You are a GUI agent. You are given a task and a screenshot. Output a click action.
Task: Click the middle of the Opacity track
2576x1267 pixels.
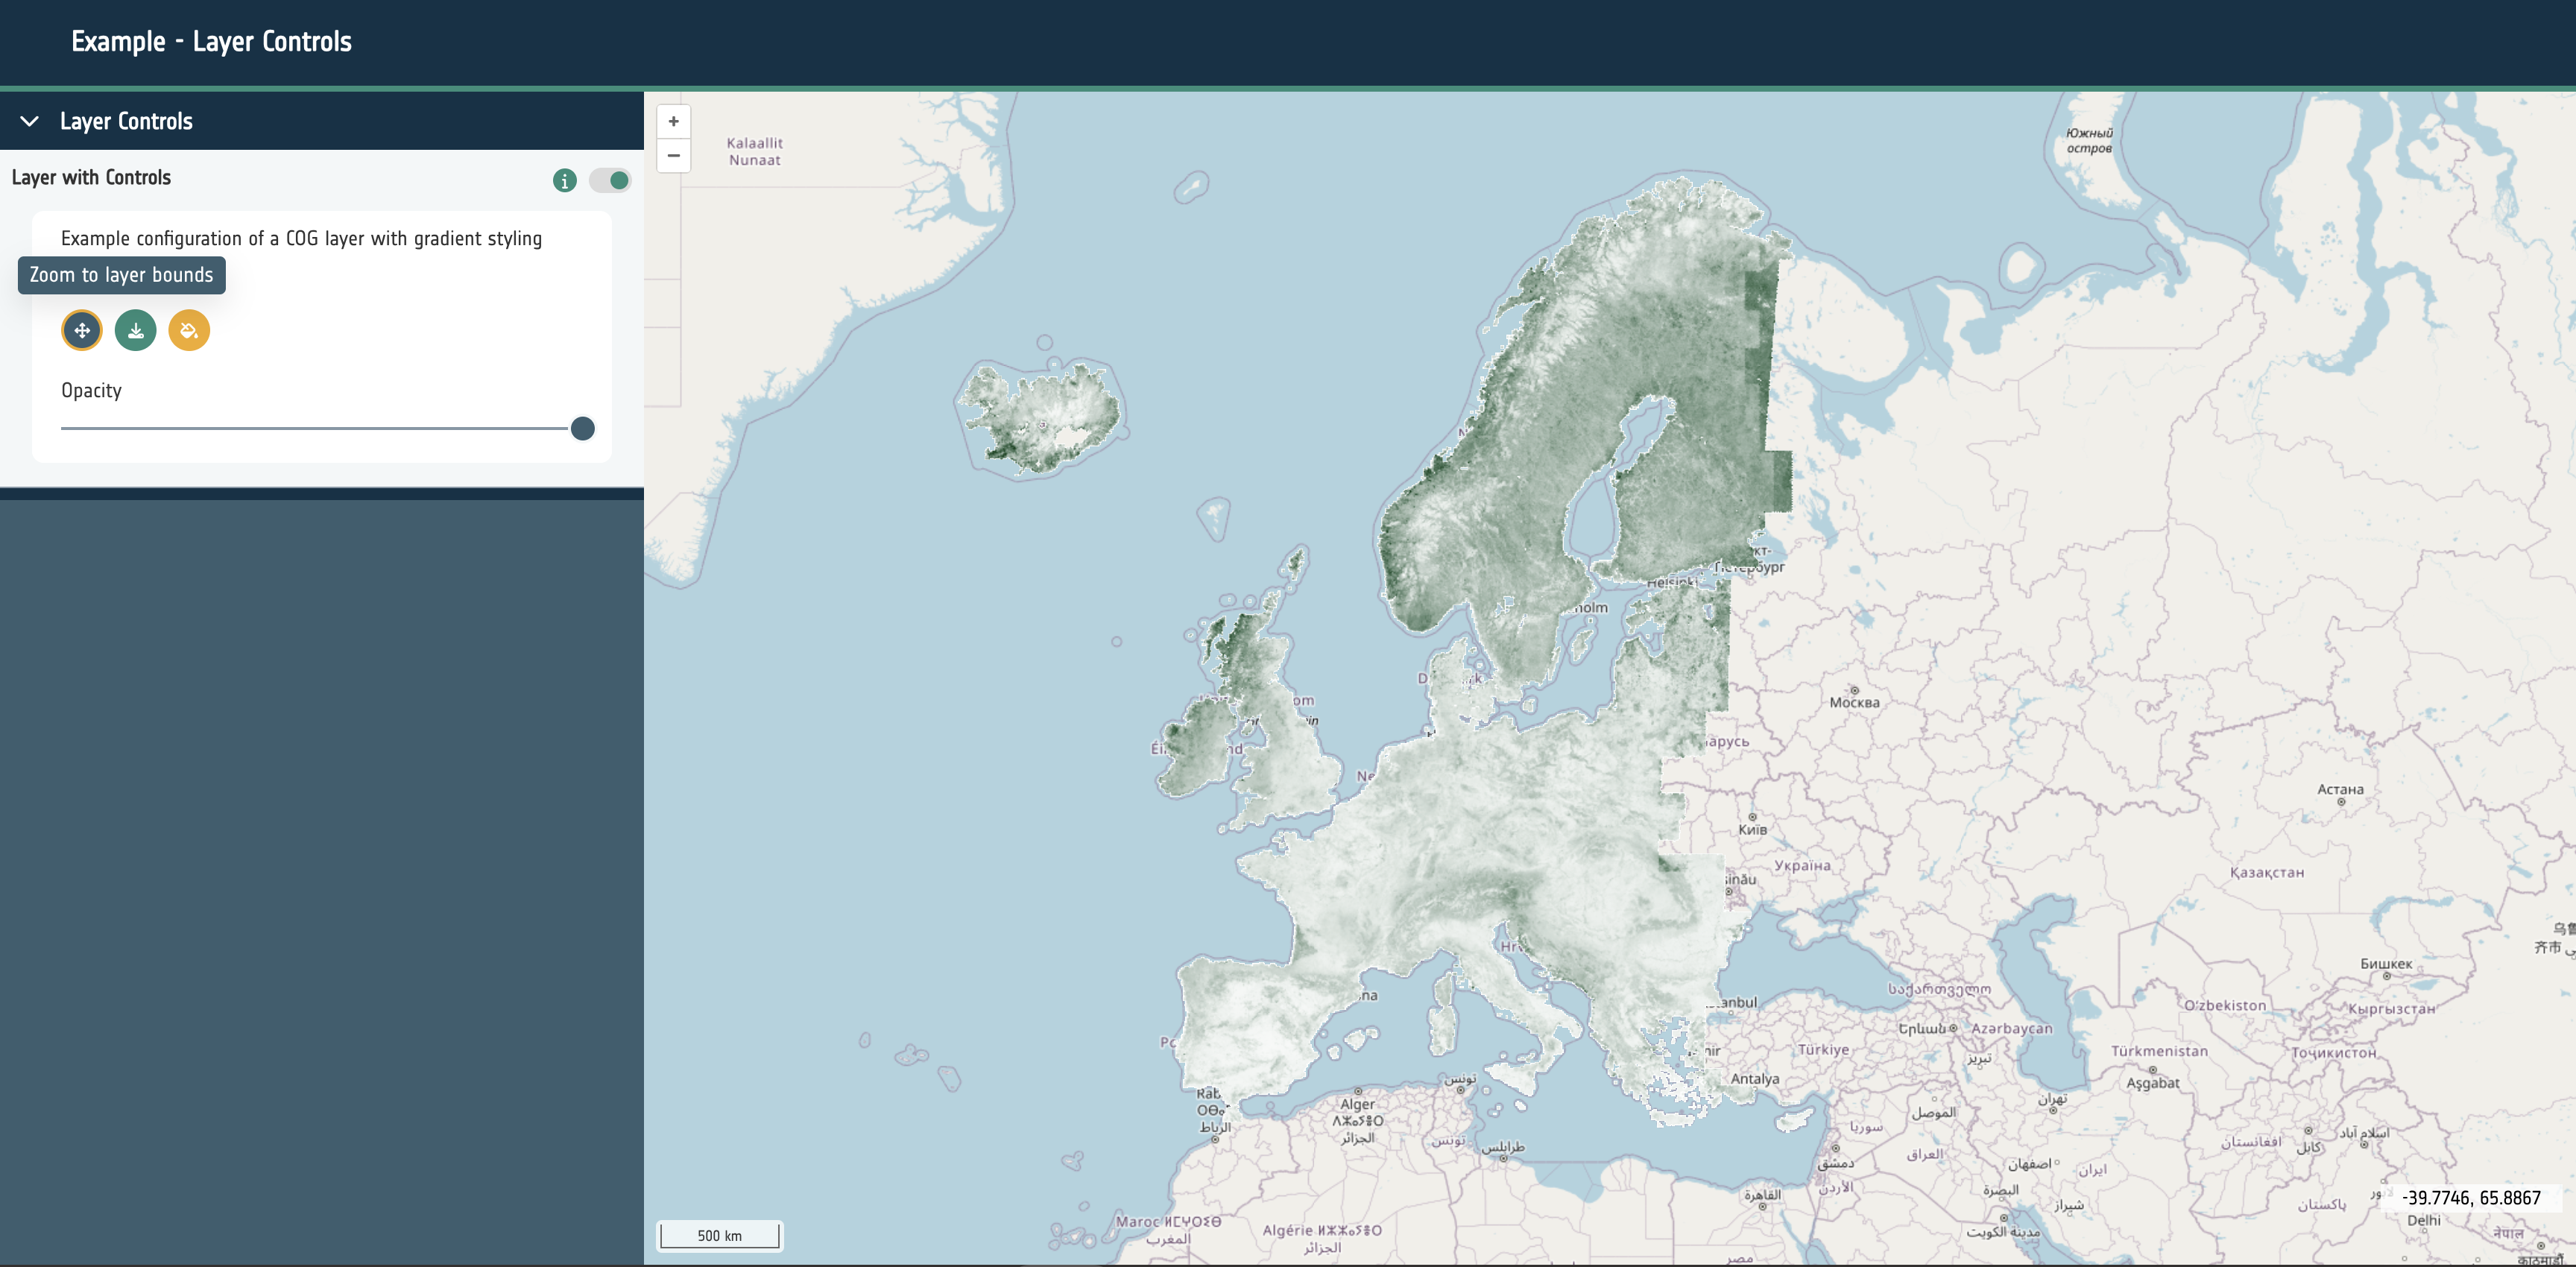tap(320, 428)
